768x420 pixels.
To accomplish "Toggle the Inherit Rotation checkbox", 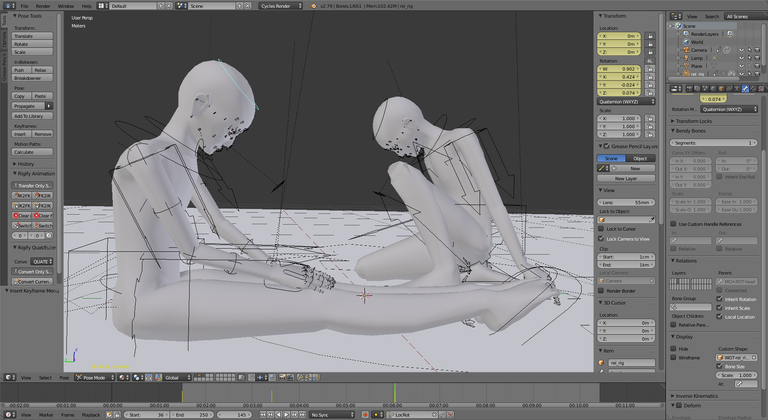I will (721, 298).
